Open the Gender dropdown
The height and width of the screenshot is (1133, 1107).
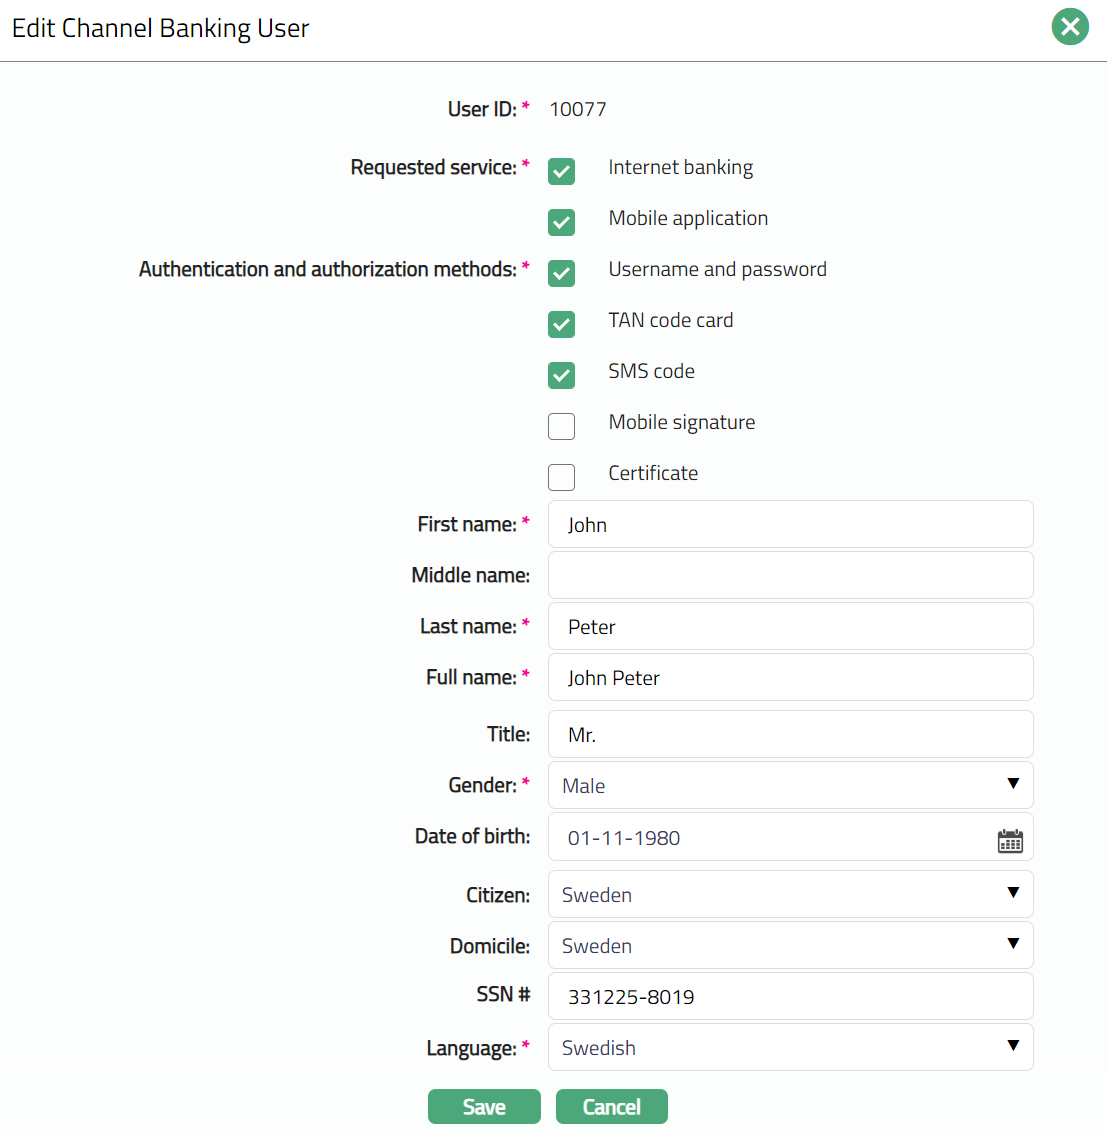click(790, 786)
